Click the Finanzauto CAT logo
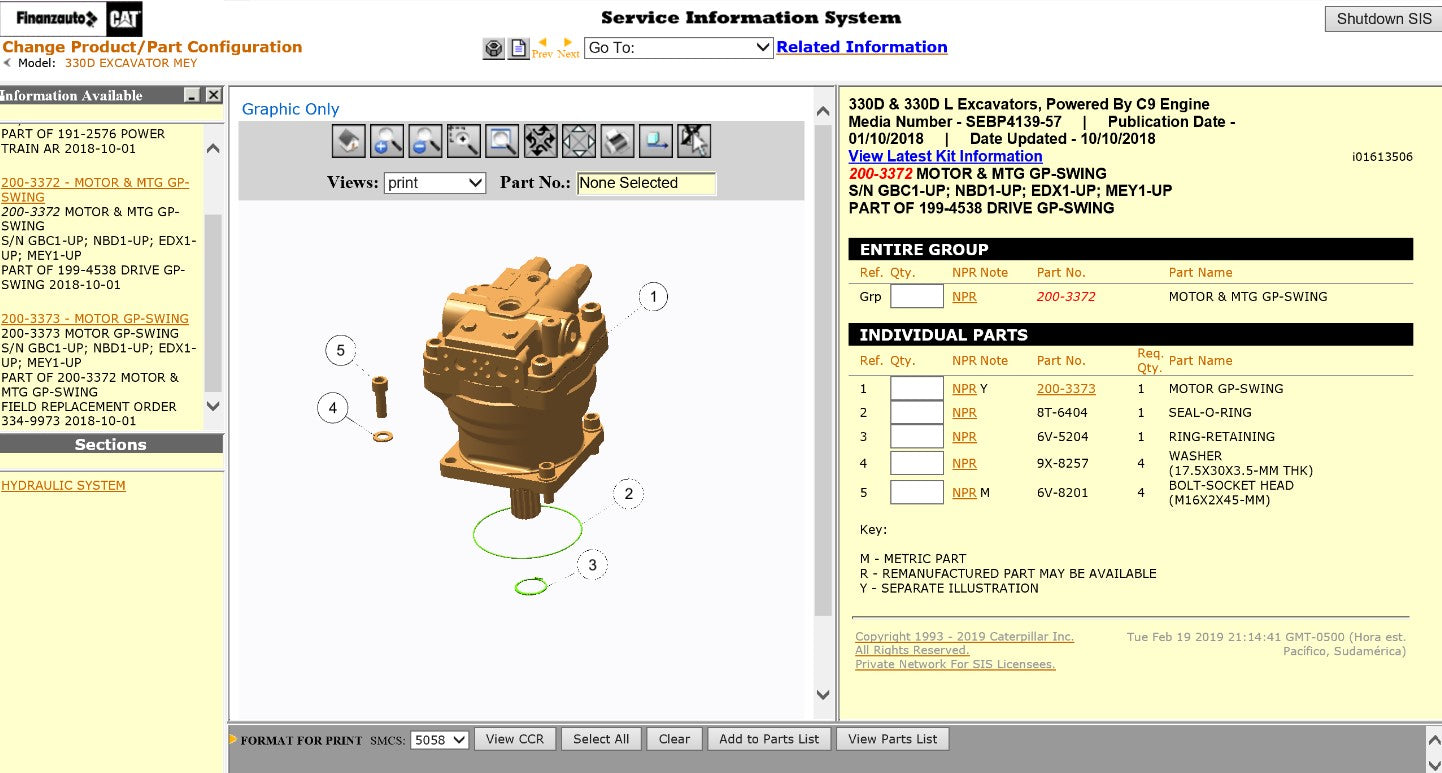1442x773 pixels. pos(73,18)
